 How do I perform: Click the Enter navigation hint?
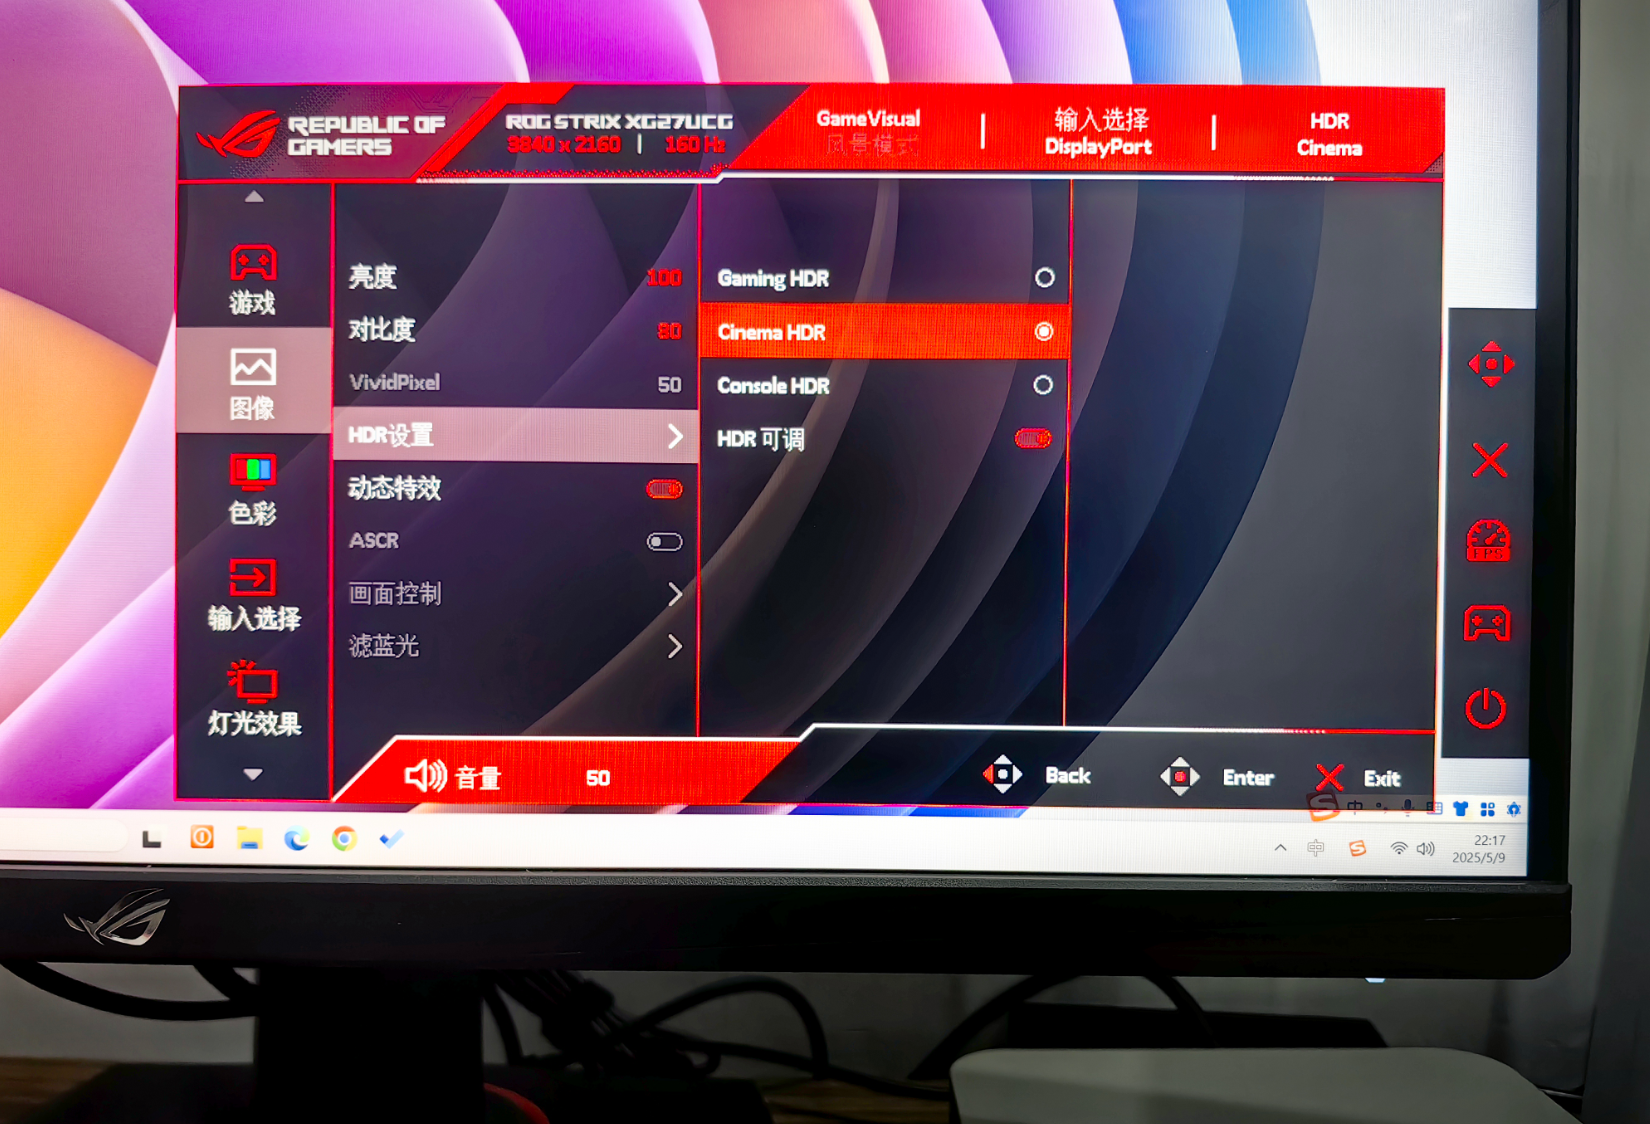[x=1248, y=778]
